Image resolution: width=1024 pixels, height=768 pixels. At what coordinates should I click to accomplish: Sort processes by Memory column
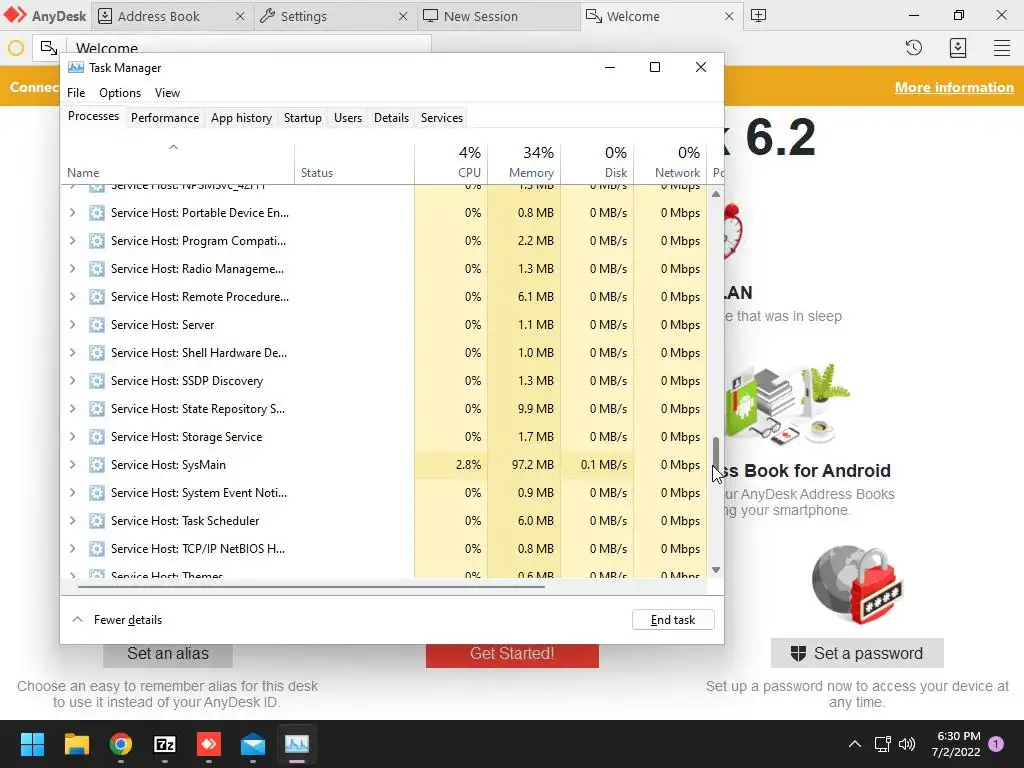point(524,162)
